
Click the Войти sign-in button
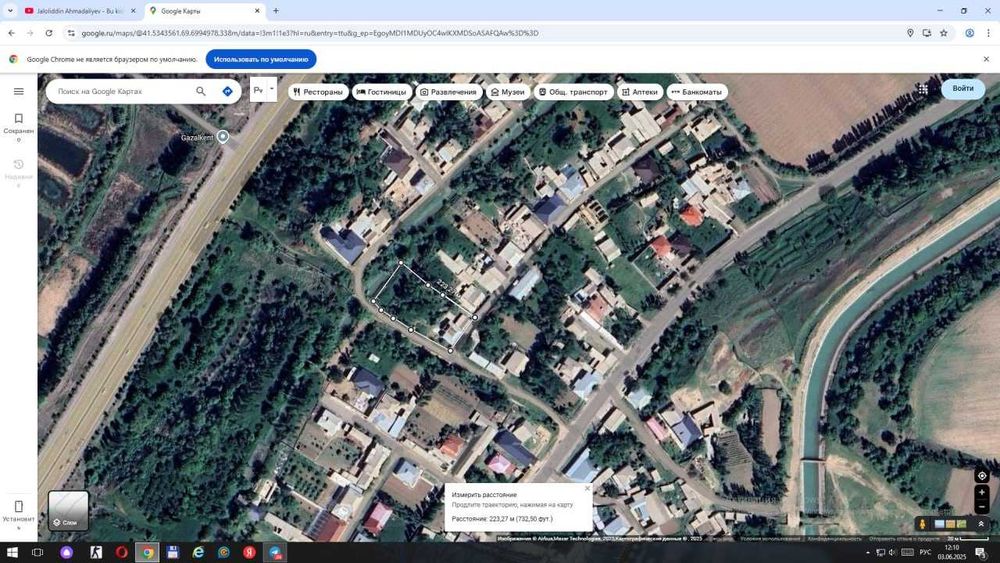pyautogui.click(x=963, y=88)
